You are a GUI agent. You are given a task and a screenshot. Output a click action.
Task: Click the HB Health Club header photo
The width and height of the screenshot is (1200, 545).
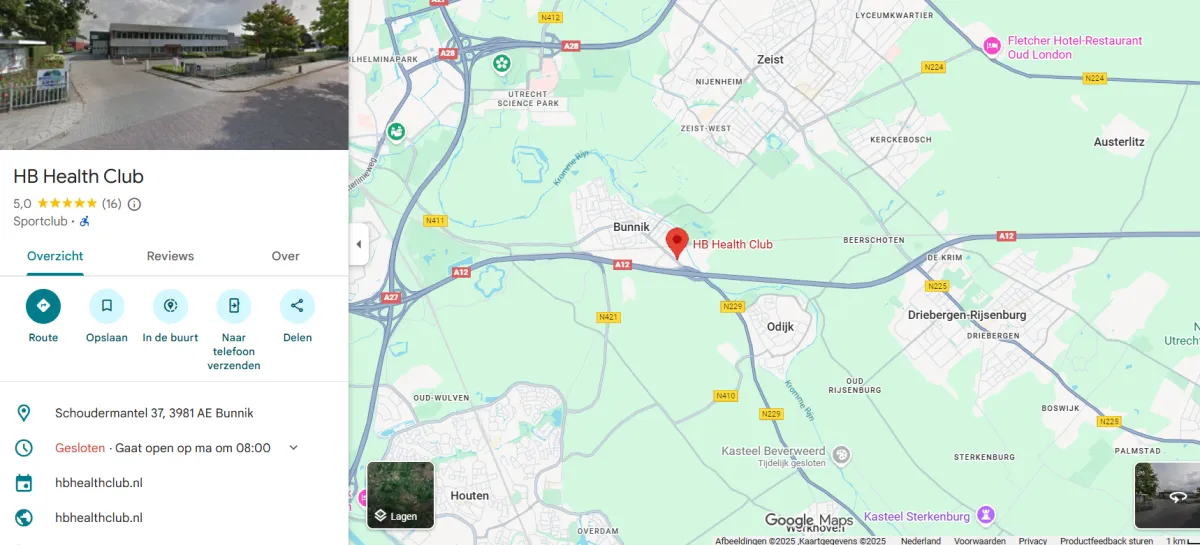click(x=174, y=75)
